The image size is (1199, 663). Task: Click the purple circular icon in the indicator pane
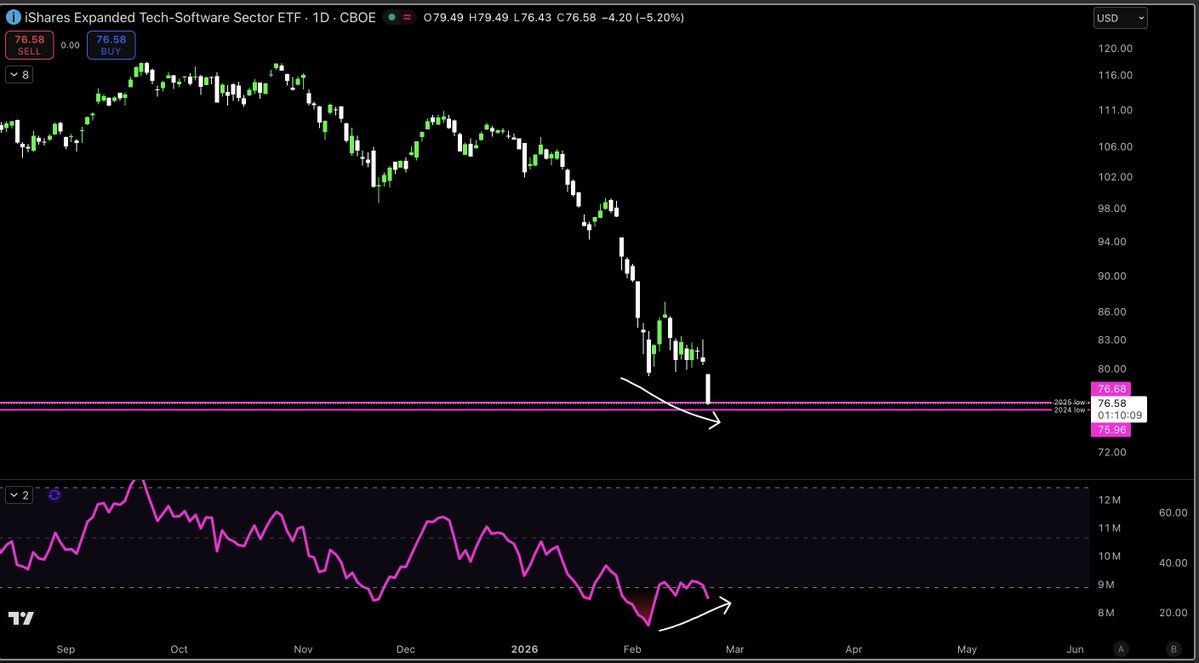click(54, 495)
